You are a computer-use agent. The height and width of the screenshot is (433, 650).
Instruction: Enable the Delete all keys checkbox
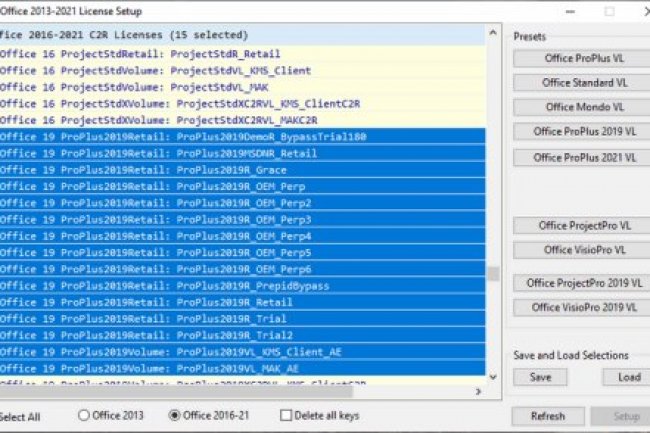coord(286,415)
